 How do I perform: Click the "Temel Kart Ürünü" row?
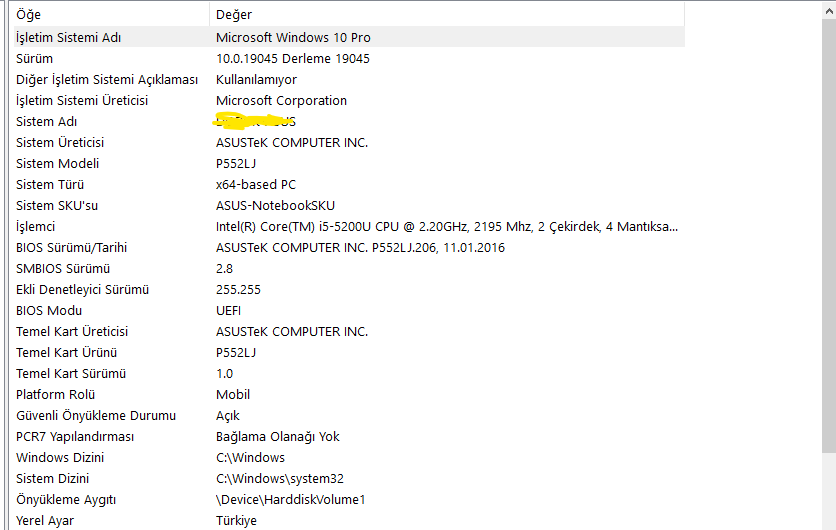pos(67,352)
